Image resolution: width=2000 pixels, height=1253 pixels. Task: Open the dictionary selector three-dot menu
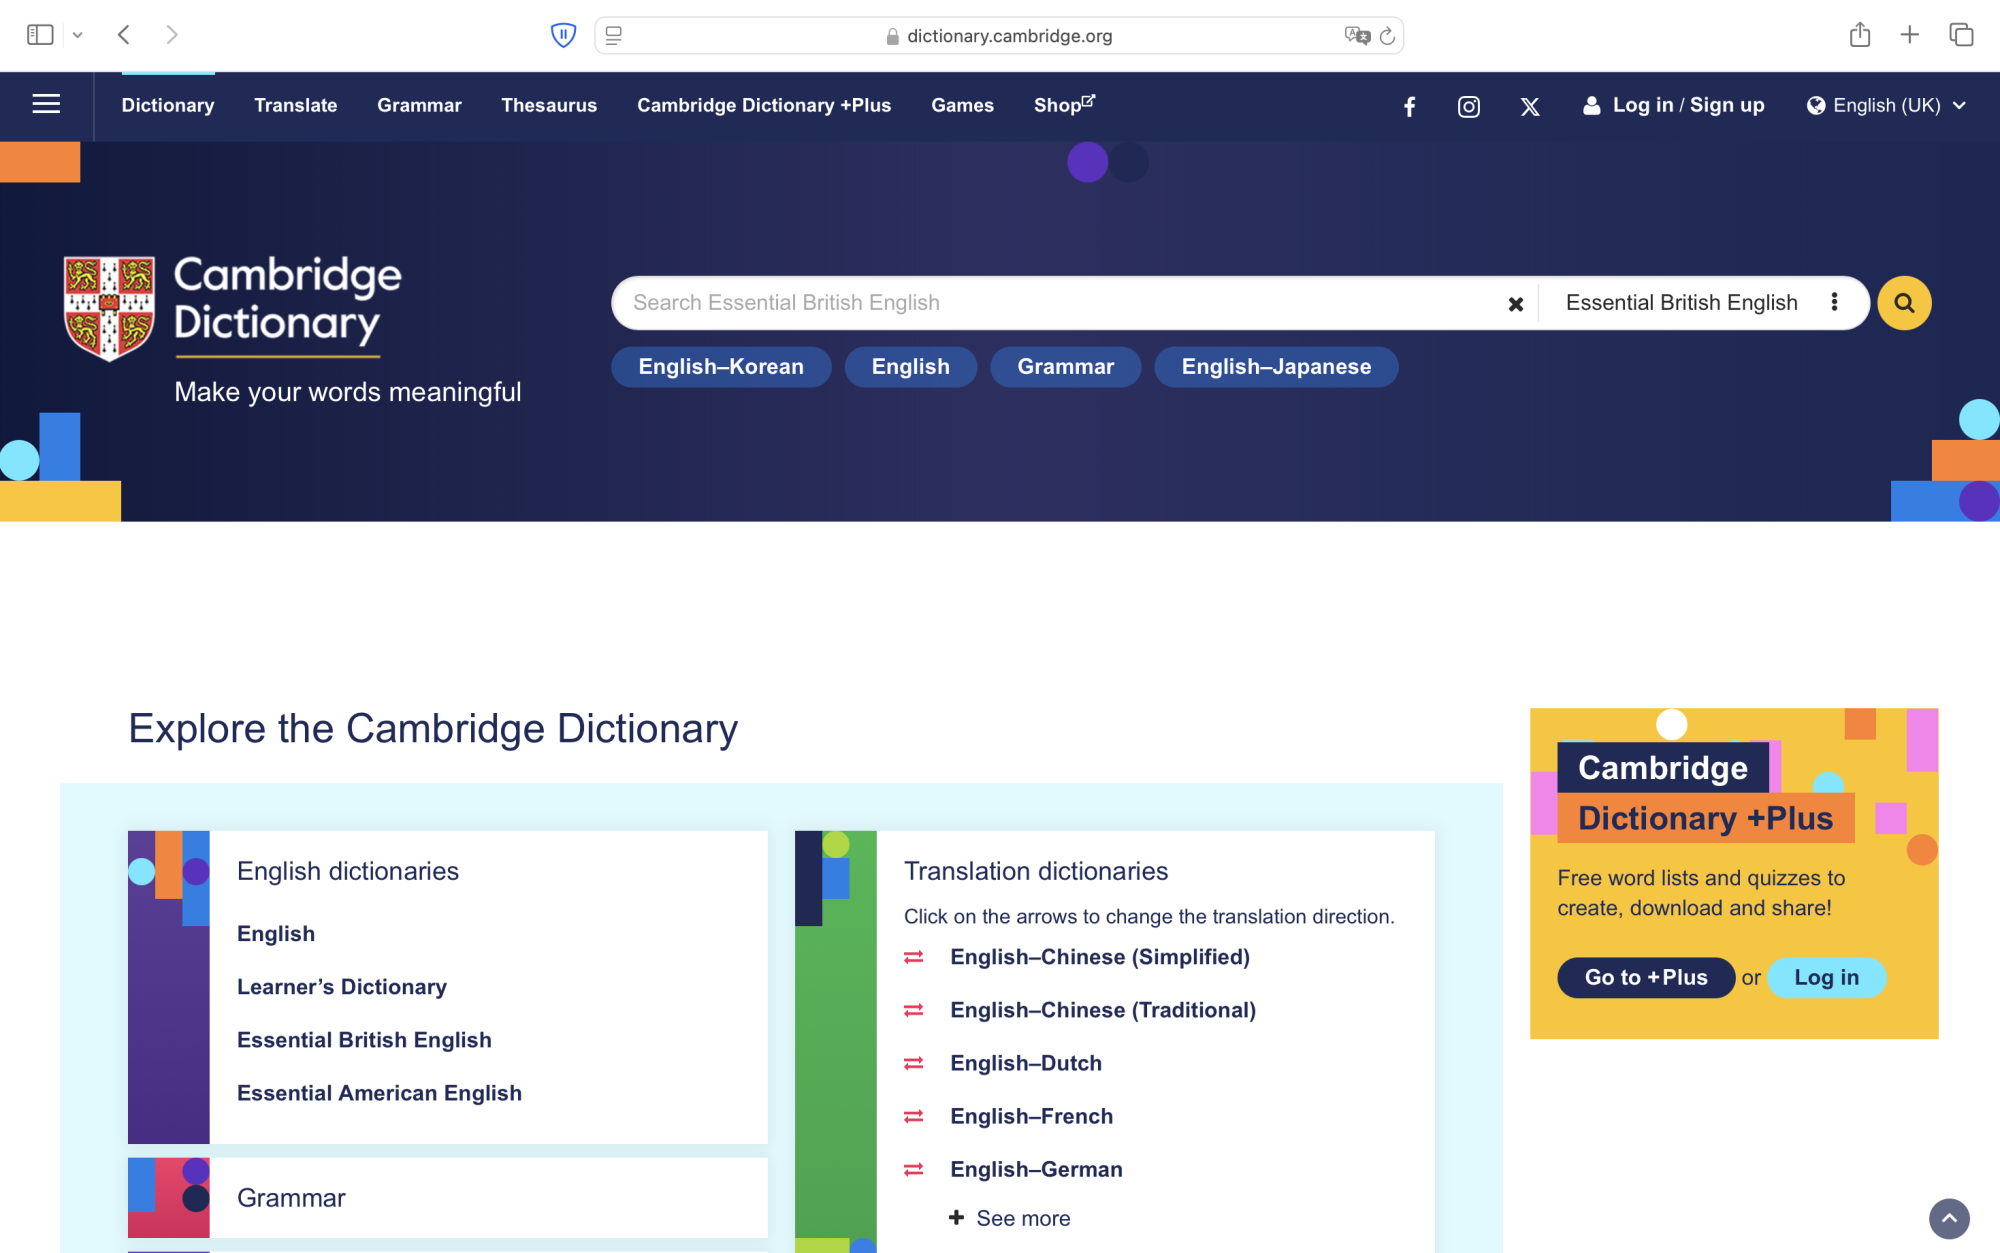(1835, 302)
